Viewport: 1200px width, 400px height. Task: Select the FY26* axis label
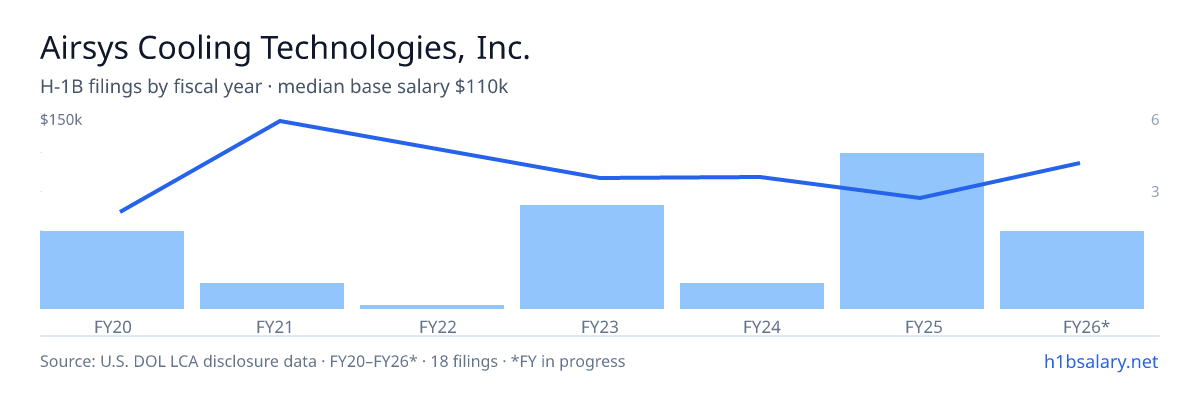pos(1086,326)
